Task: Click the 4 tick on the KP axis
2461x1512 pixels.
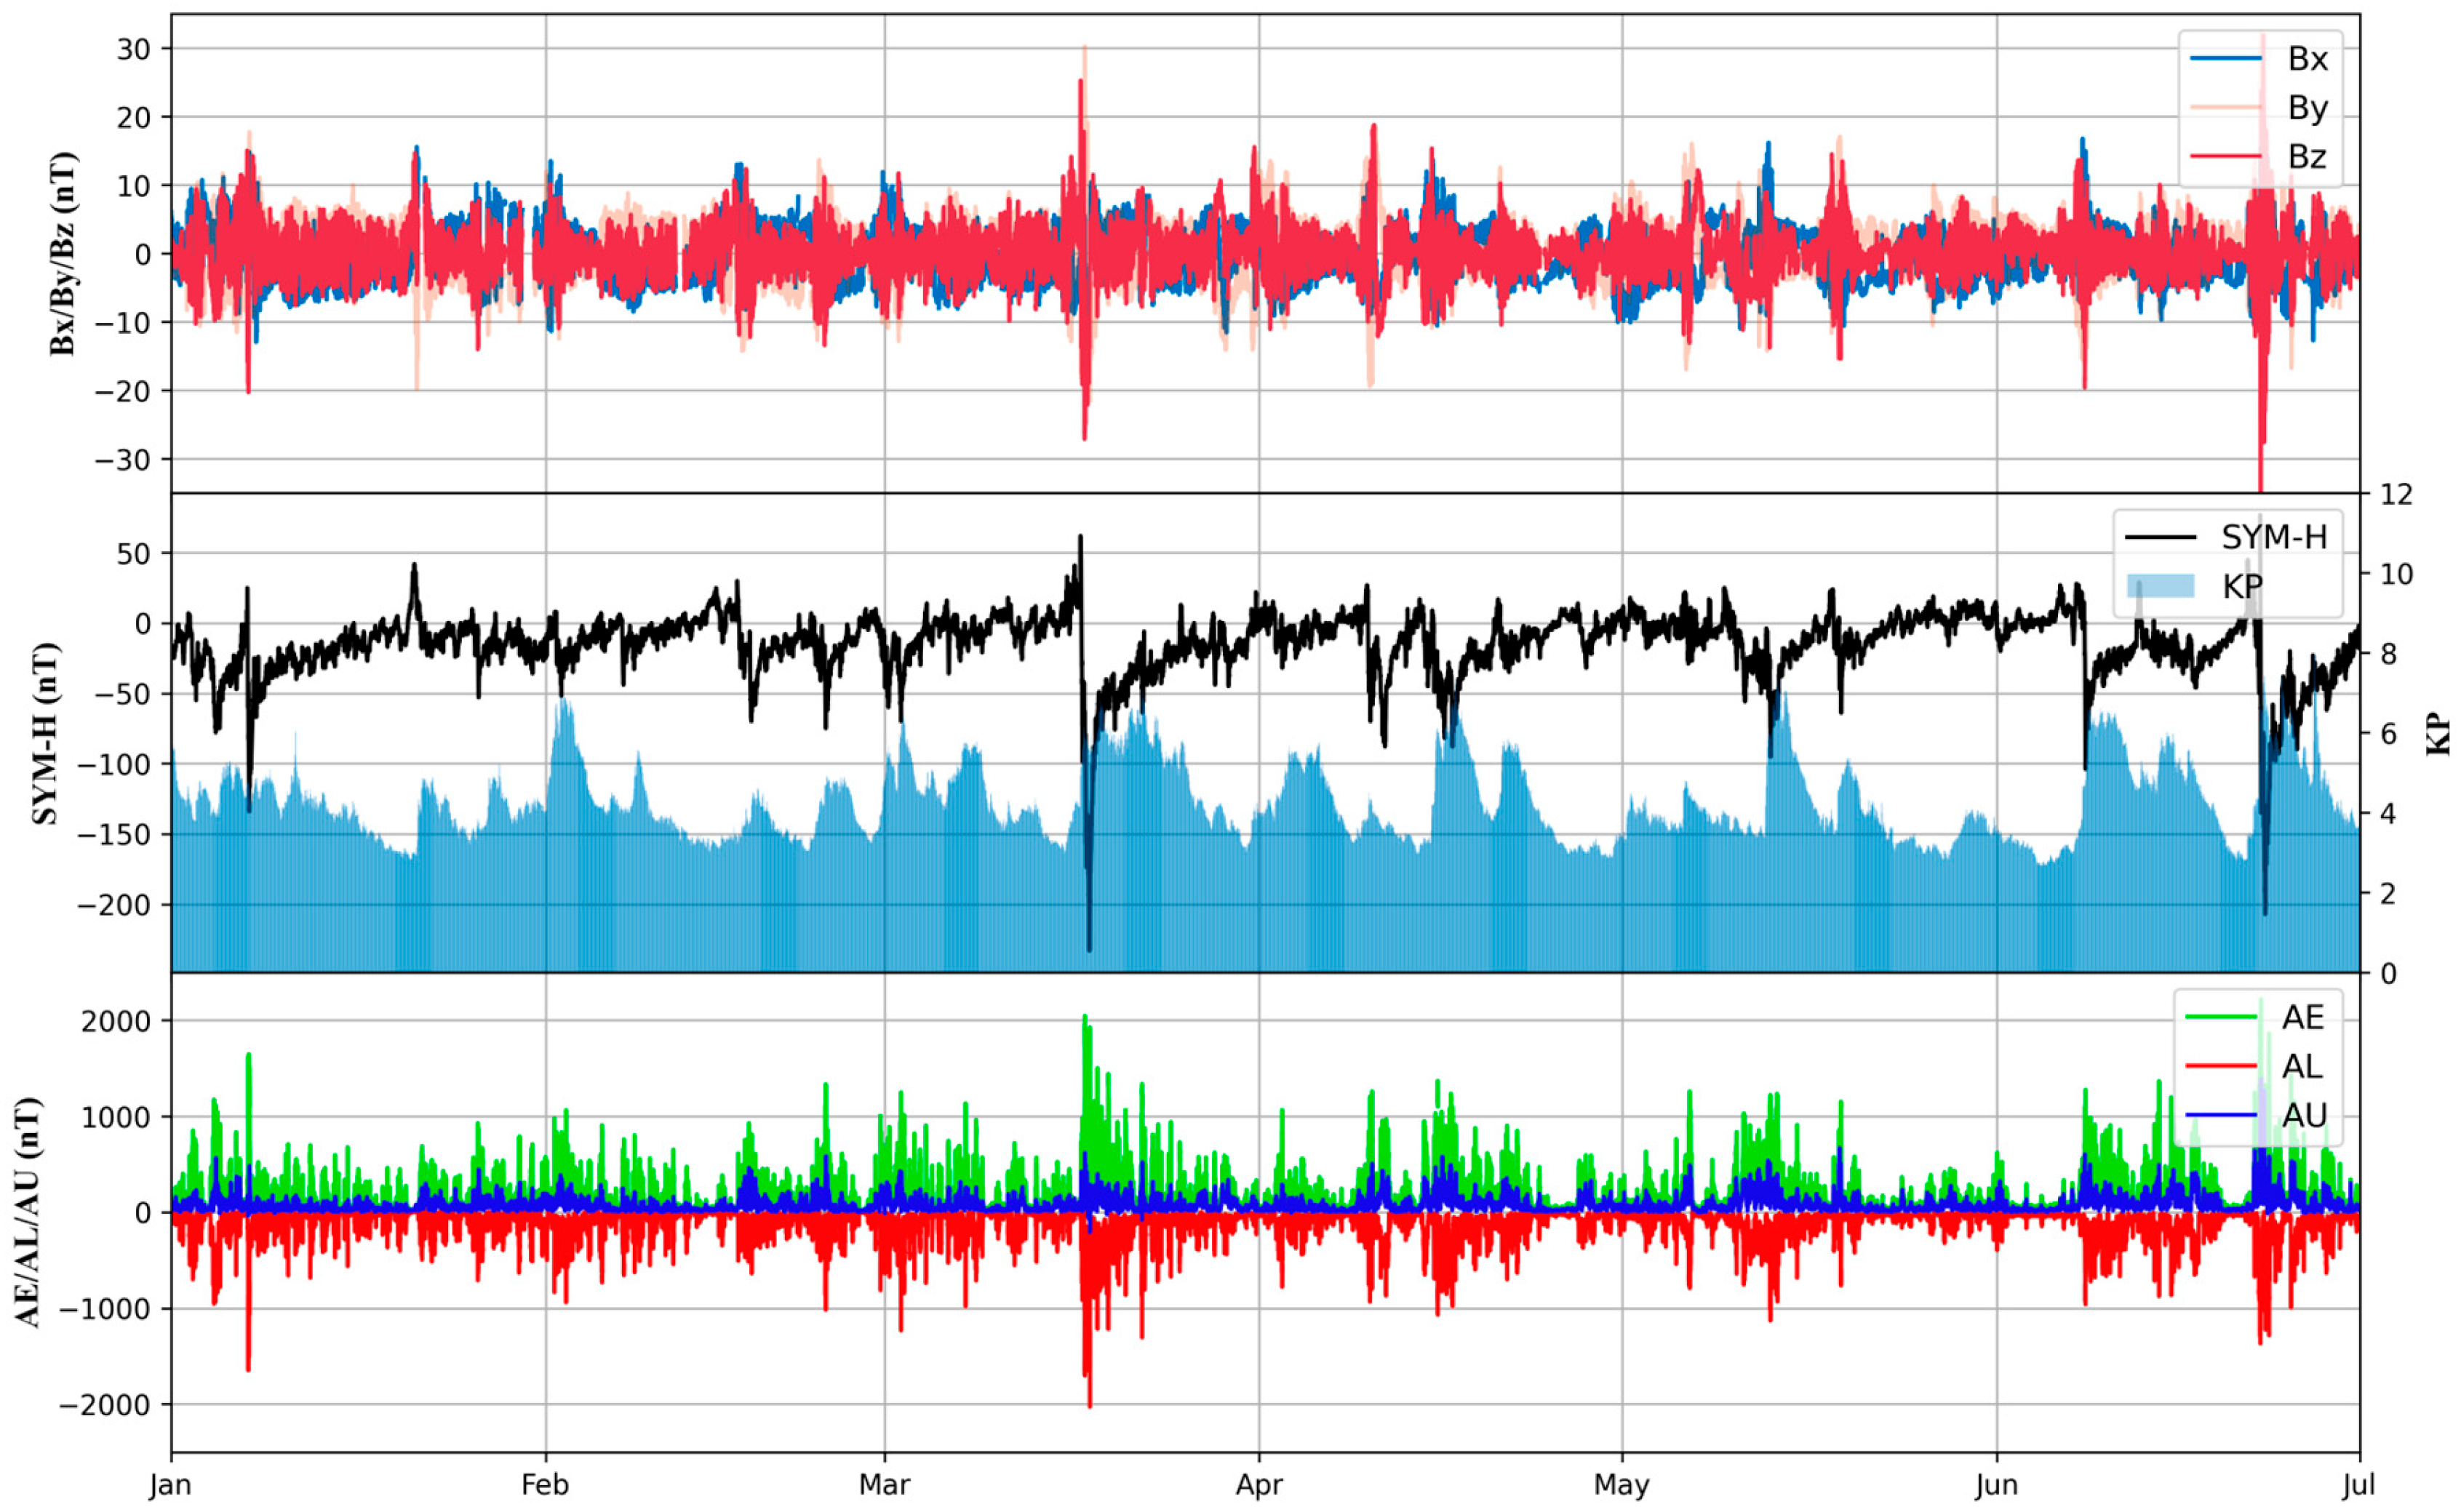Action: 2388,813
